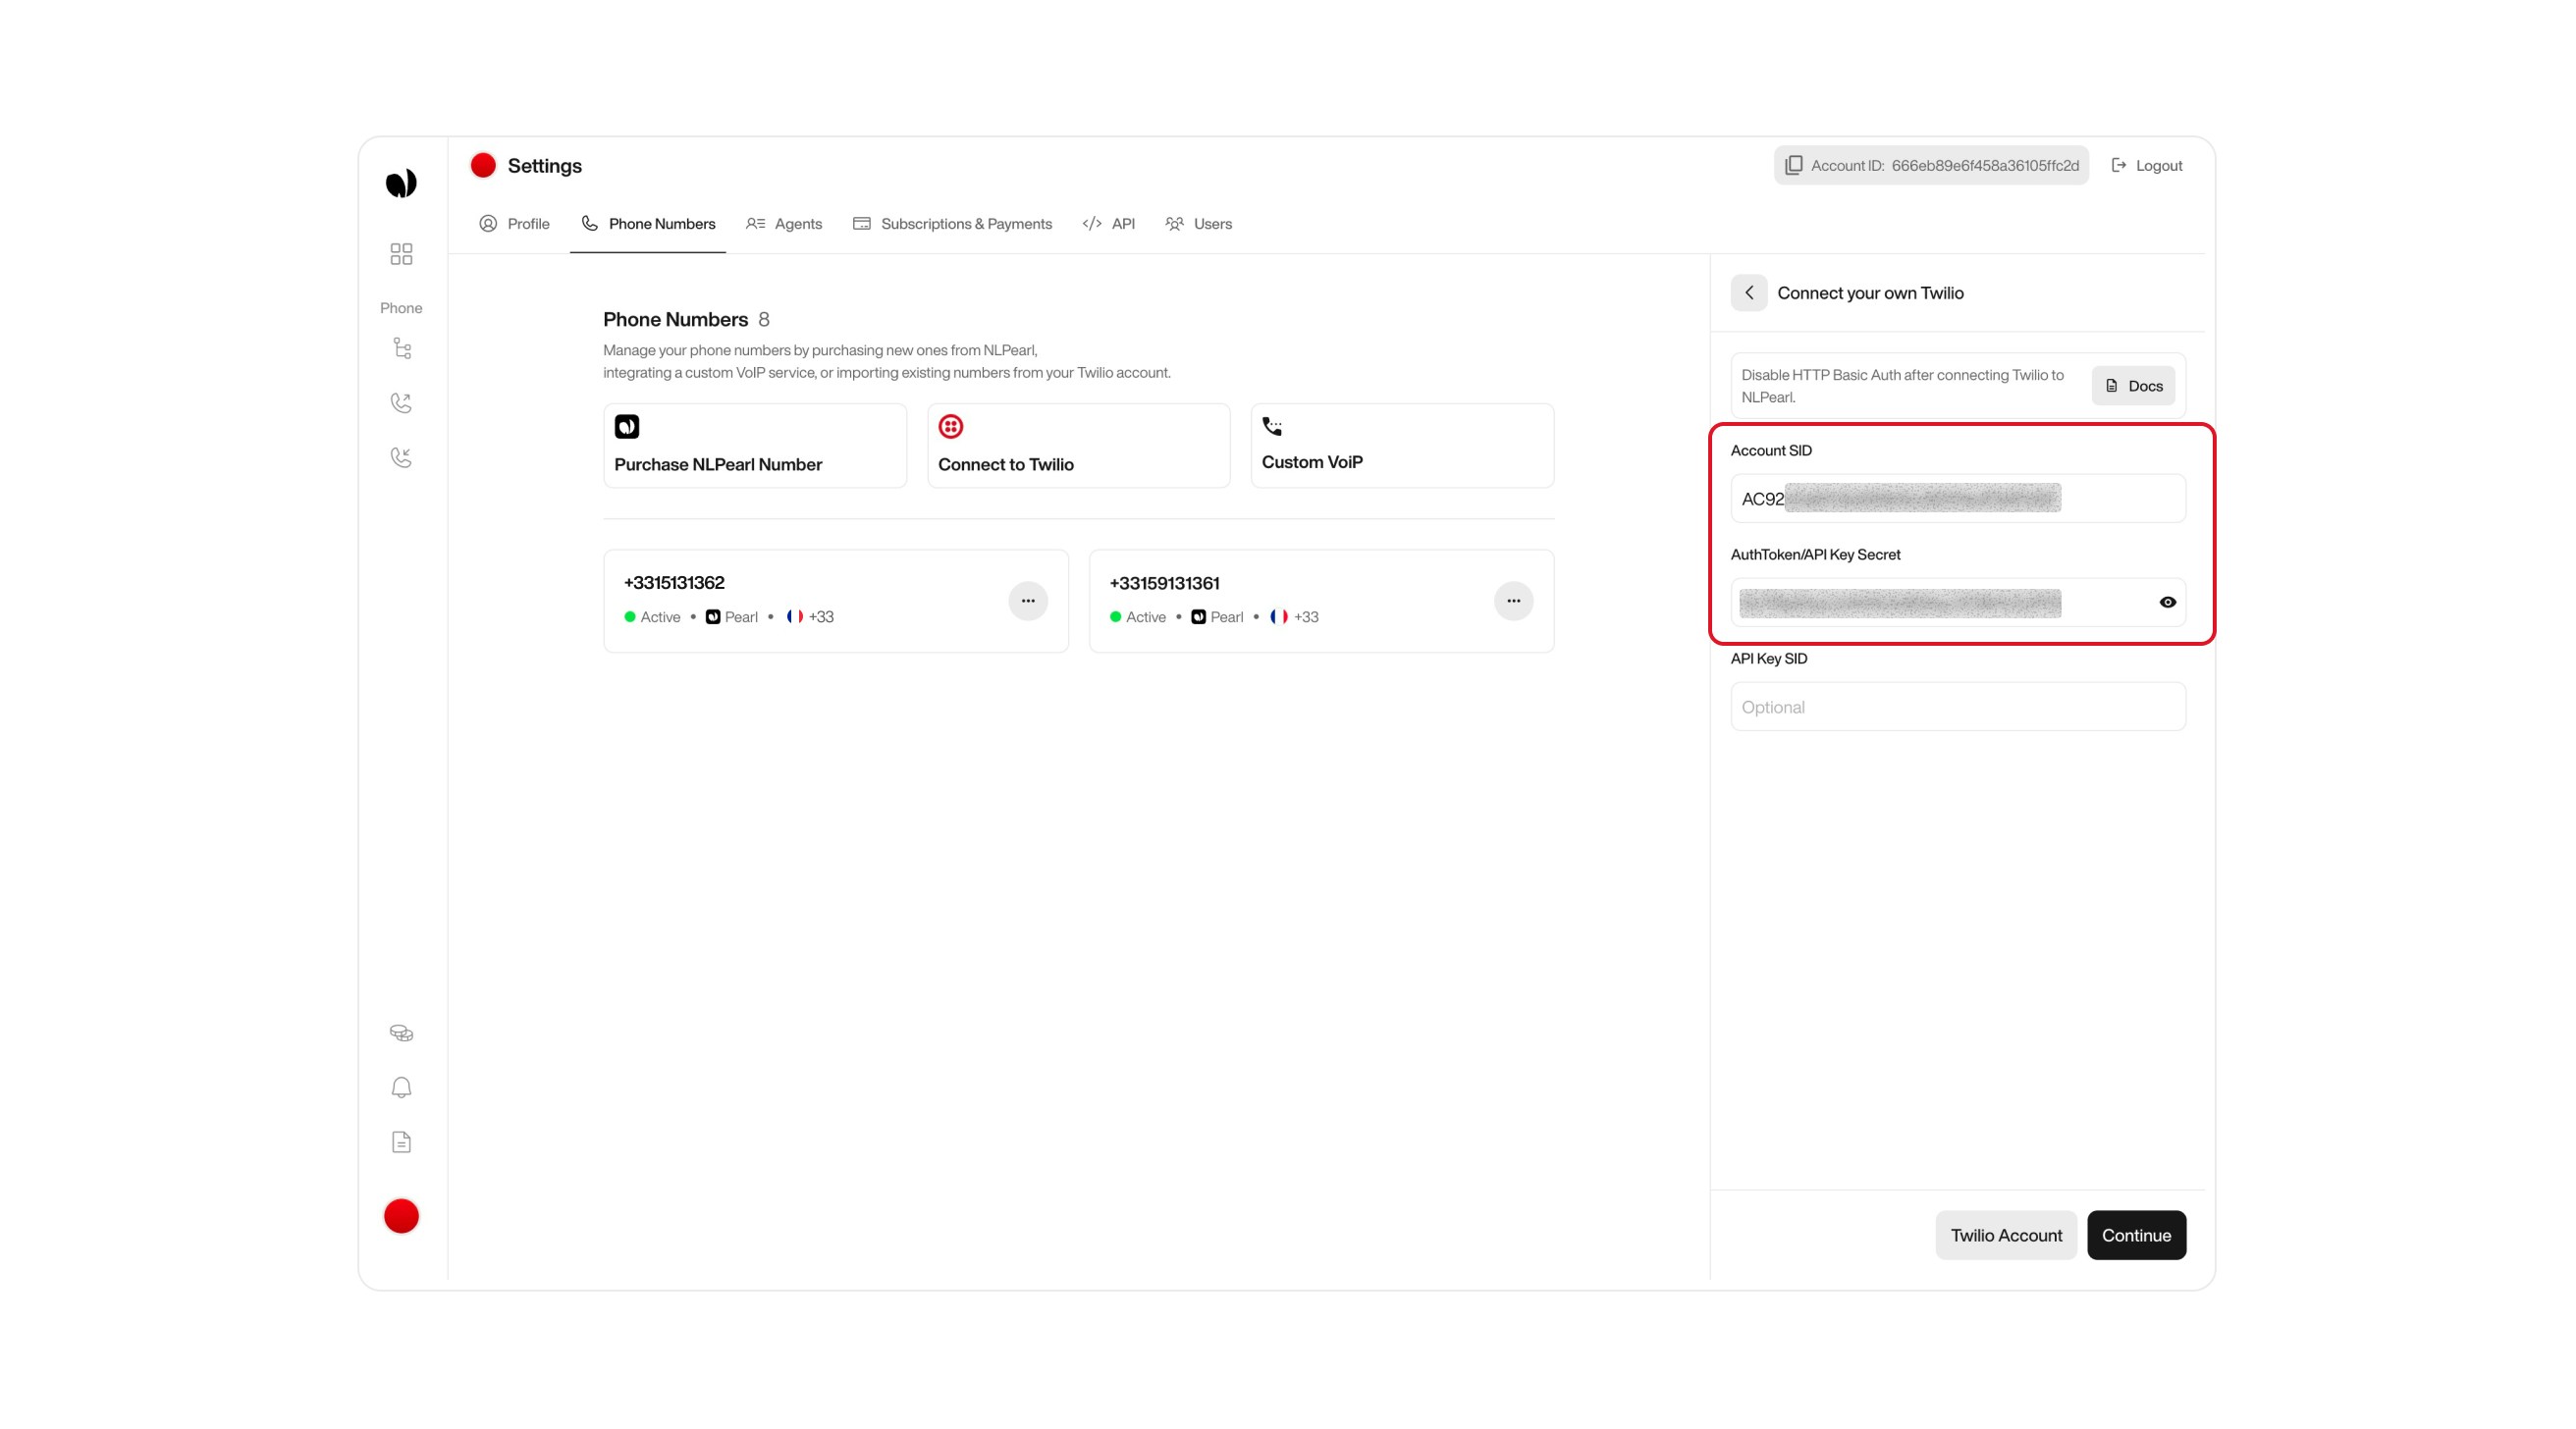Click the Continue button
The width and height of the screenshot is (2576, 1429).
(2136, 1235)
